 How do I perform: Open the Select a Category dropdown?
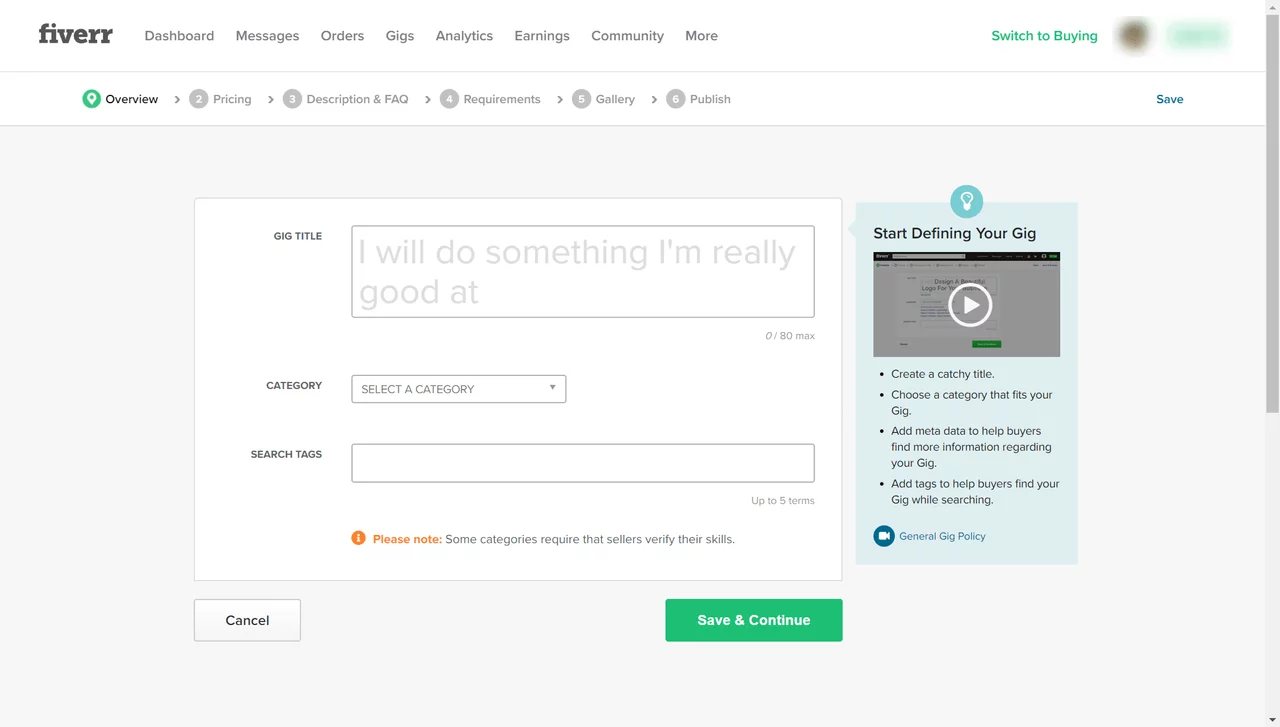[458, 389]
